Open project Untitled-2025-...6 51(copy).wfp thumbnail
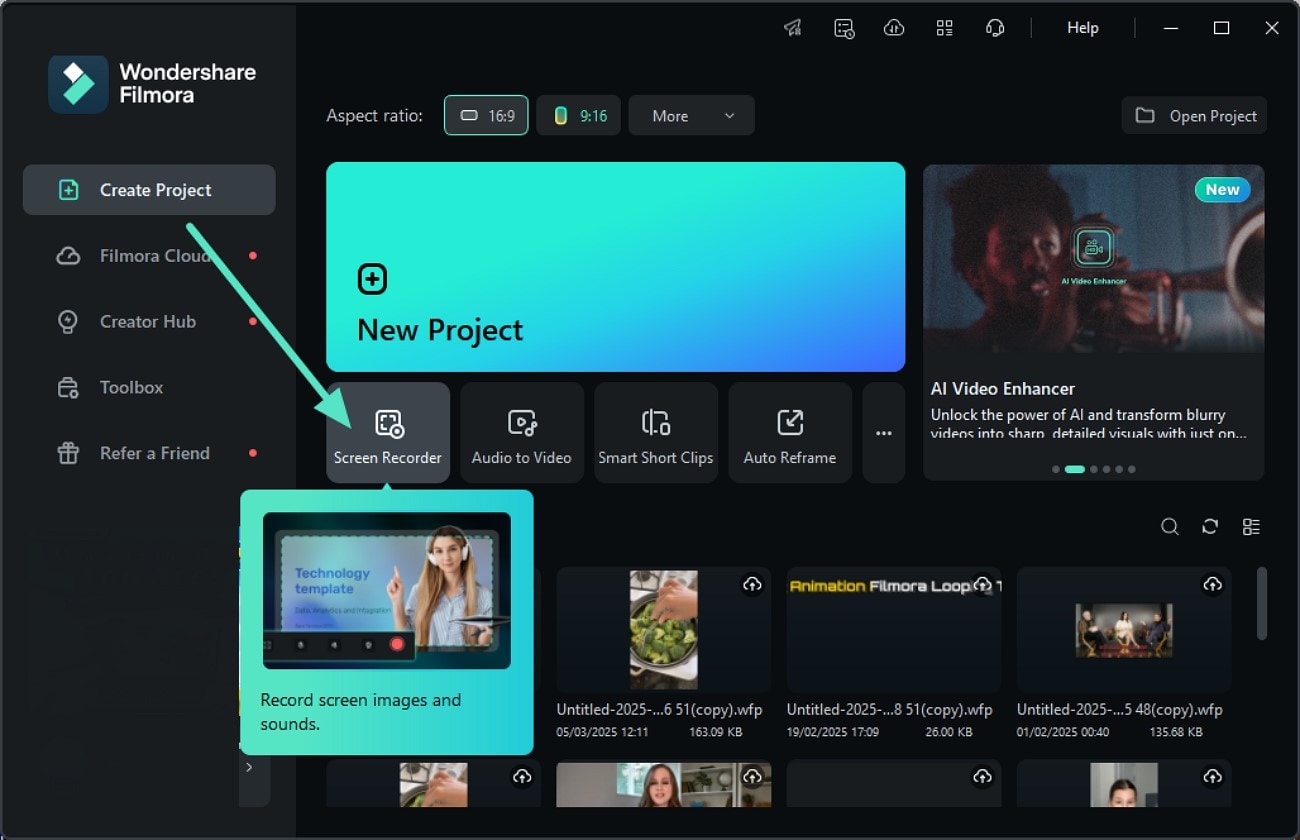The height and width of the screenshot is (840, 1300). 664,630
